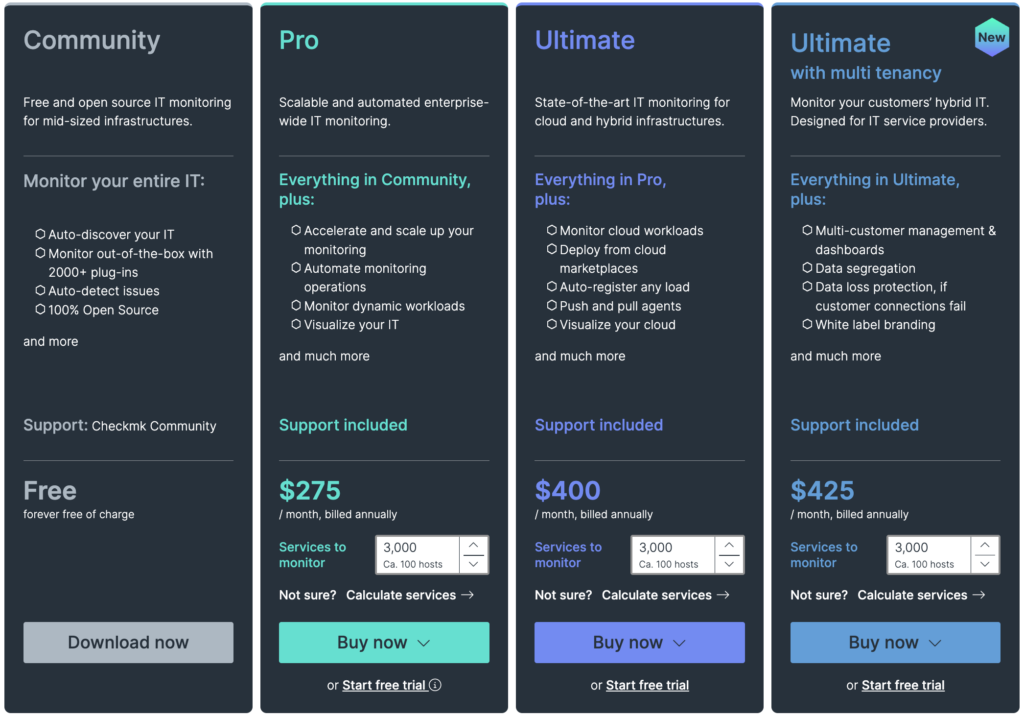Click Download now for Community edition

point(128,643)
